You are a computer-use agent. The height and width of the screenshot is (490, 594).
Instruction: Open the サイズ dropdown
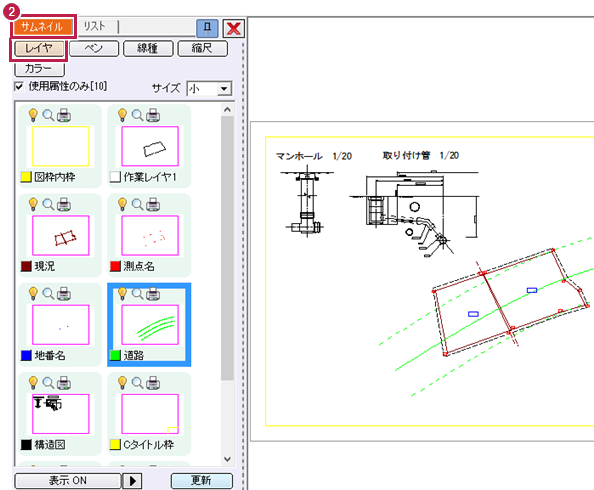(x=224, y=89)
